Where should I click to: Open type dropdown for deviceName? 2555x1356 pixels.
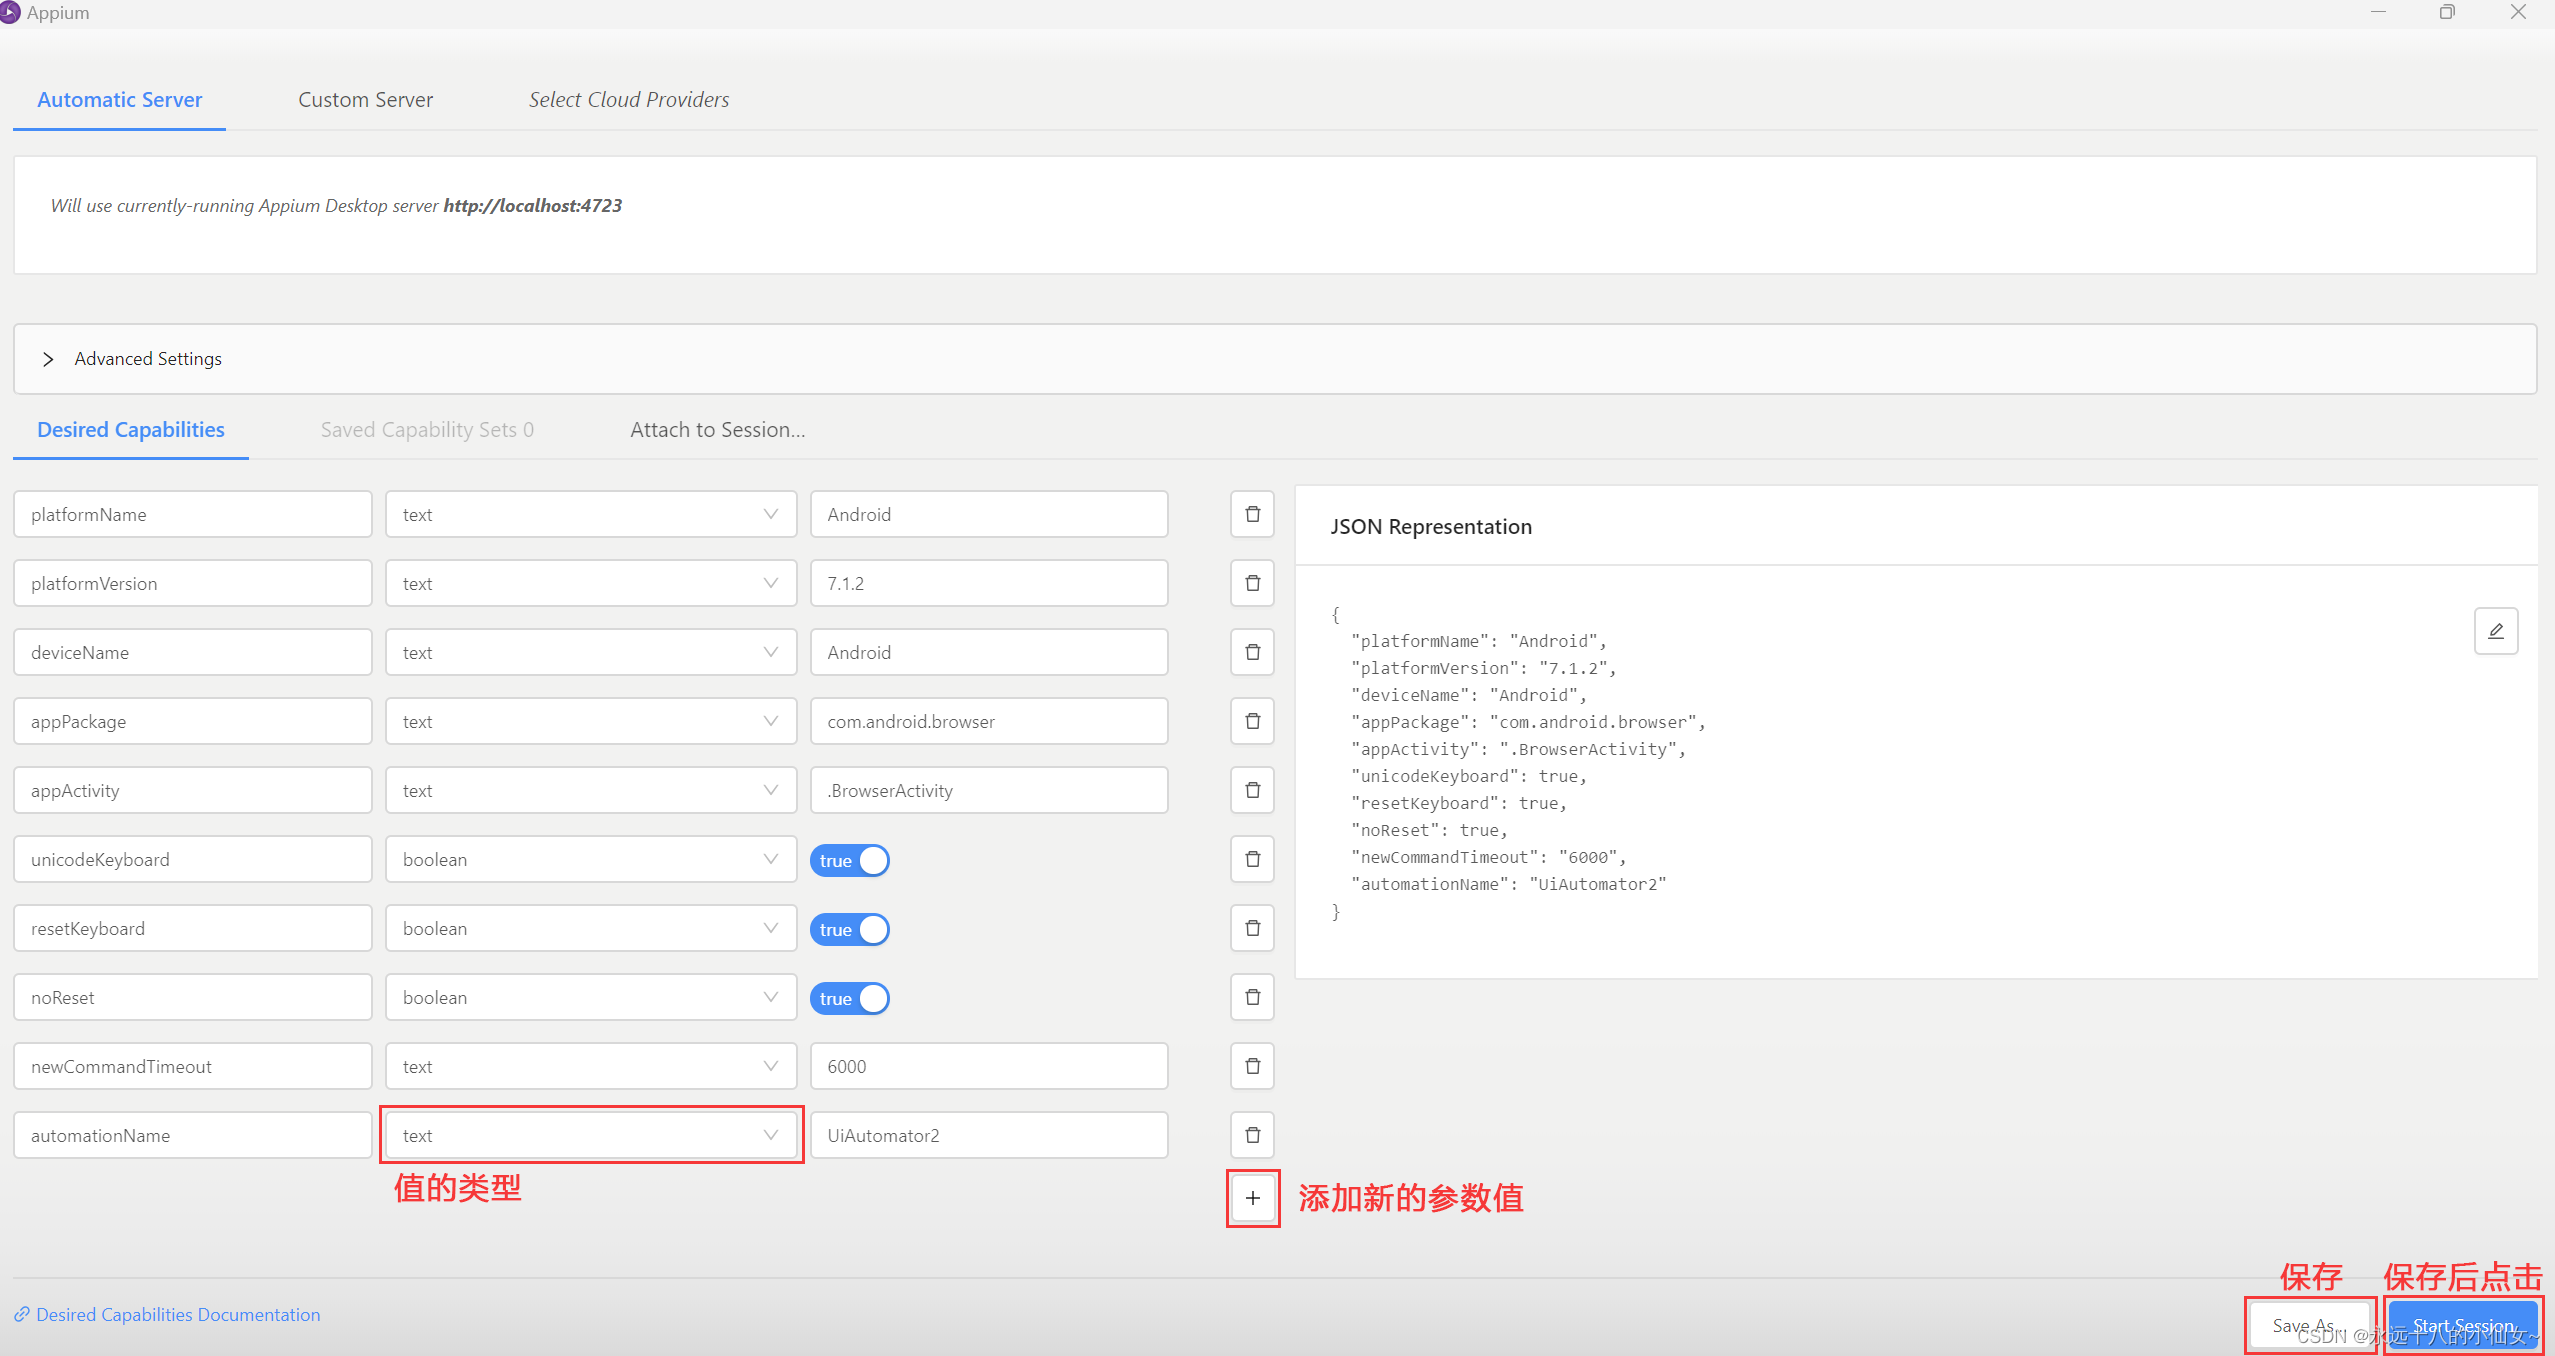pos(591,652)
